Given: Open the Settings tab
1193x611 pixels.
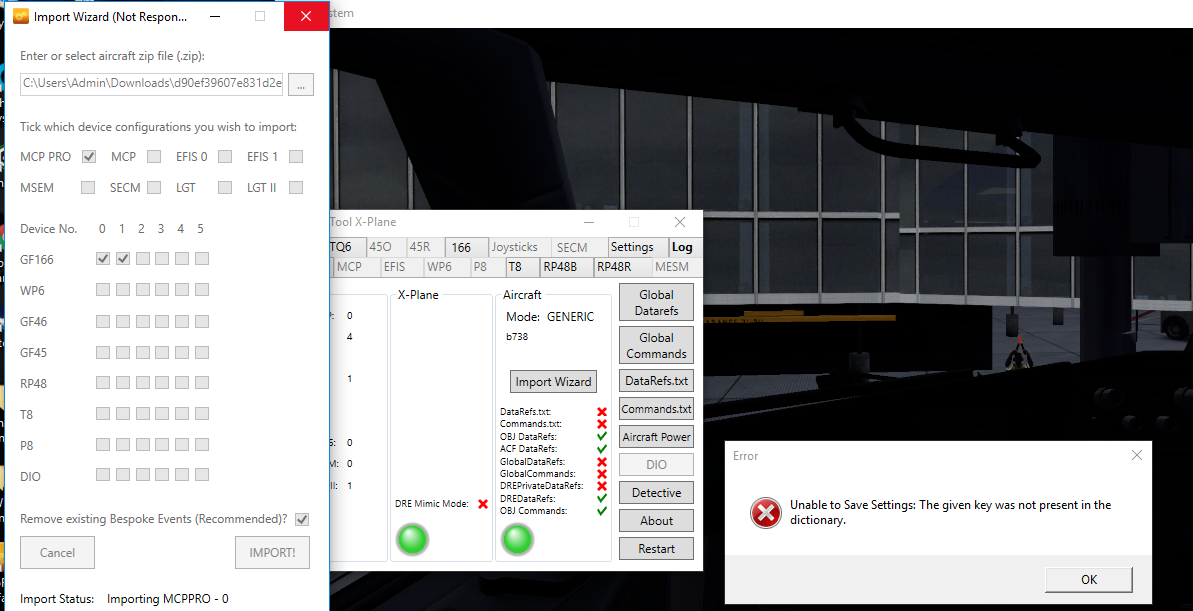Looking at the screenshot, I should [632, 247].
